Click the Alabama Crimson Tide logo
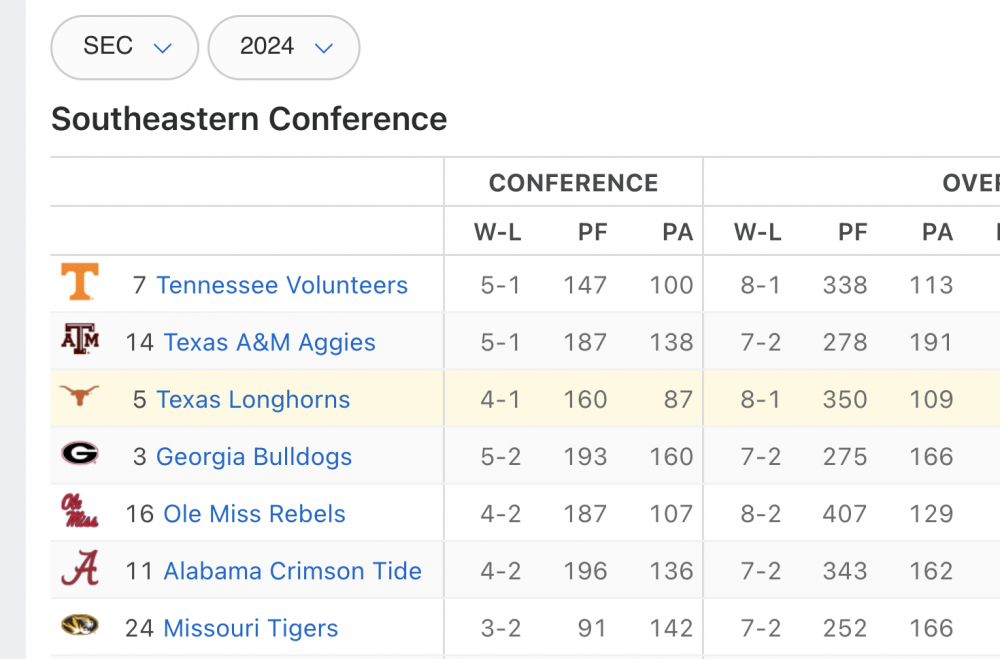 (80, 568)
